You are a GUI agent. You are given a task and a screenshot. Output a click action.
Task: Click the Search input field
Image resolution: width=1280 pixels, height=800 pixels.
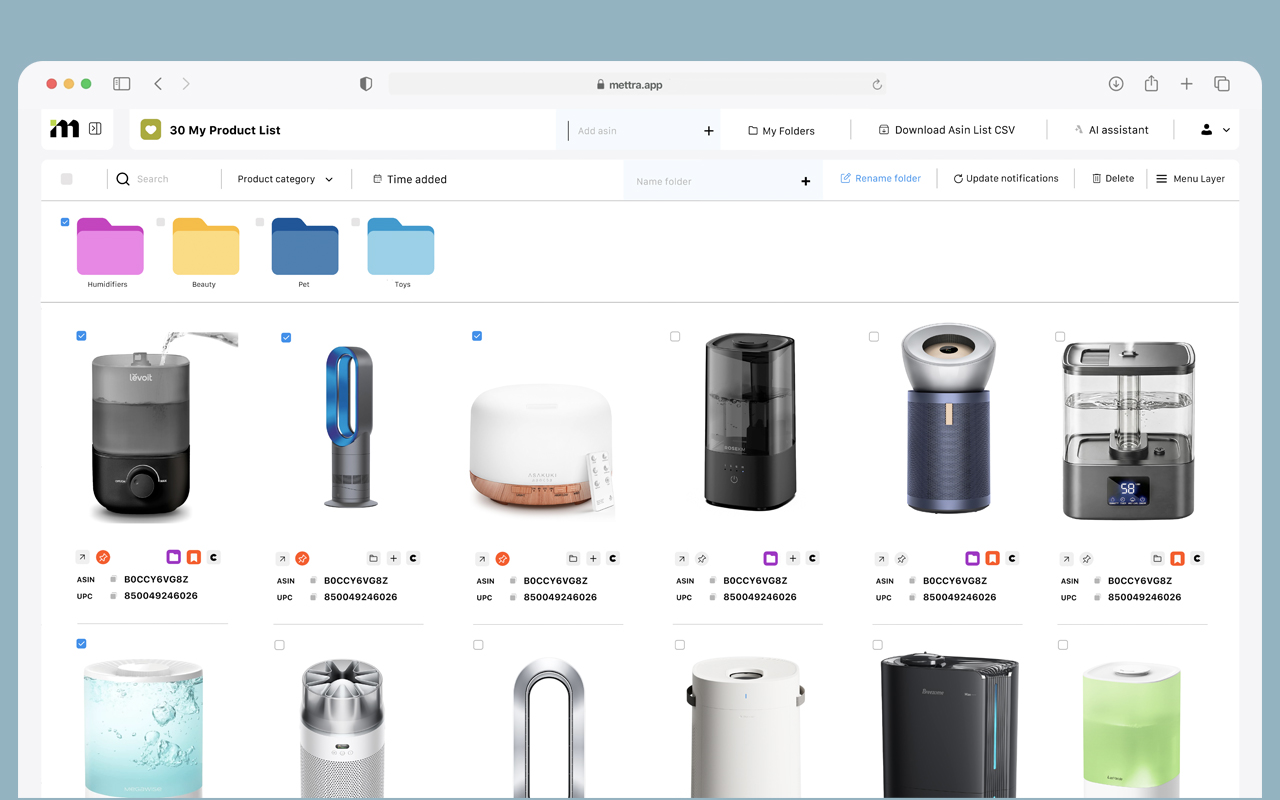165,179
